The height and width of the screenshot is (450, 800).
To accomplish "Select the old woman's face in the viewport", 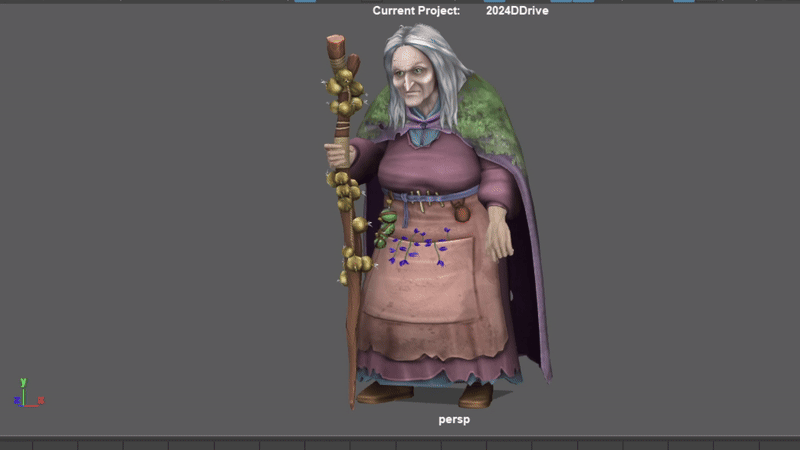I will (x=413, y=76).
